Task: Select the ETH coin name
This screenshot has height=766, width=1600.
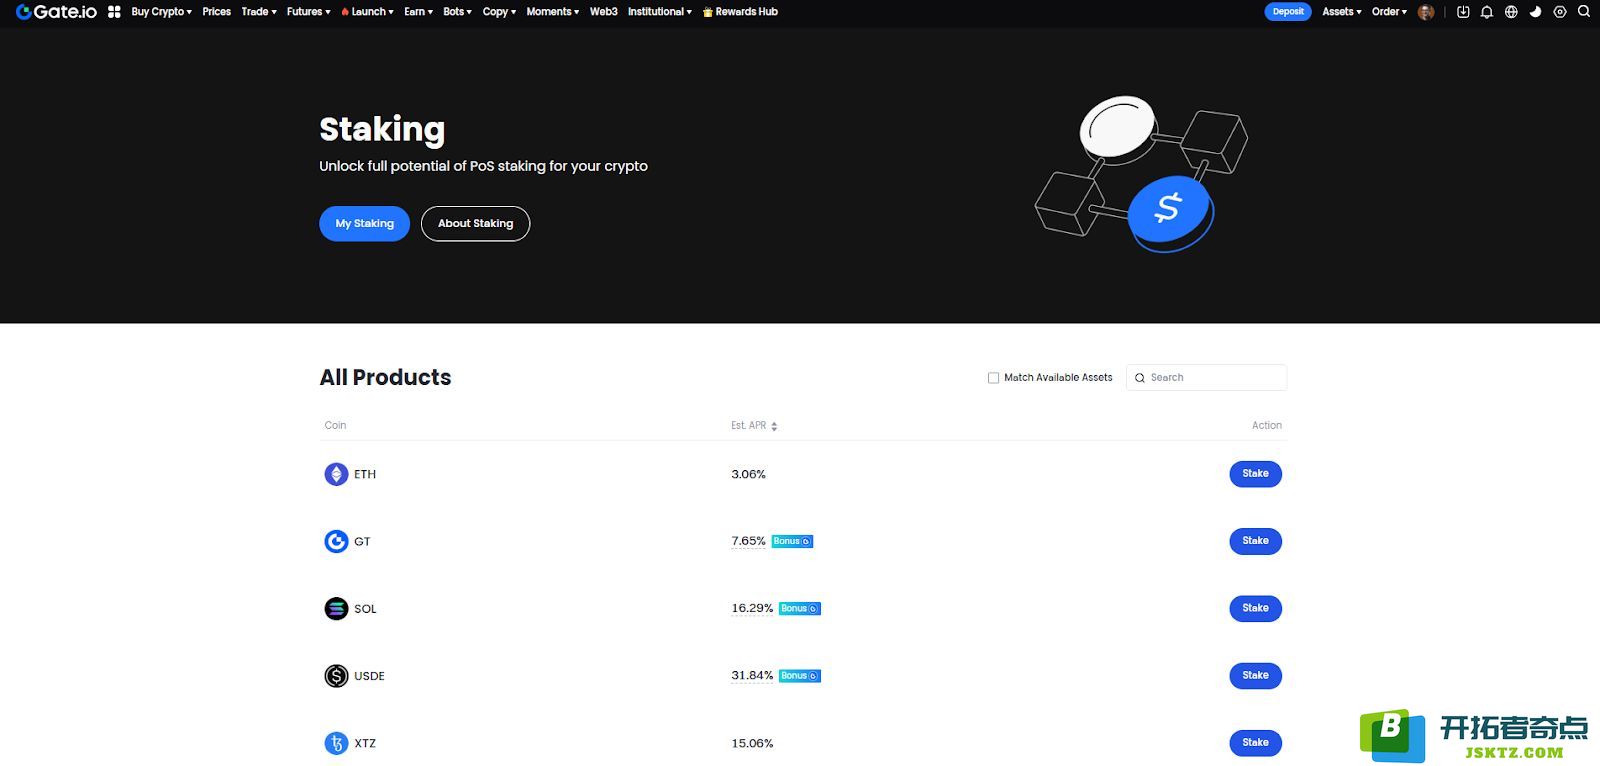Action: click(365, 474)
